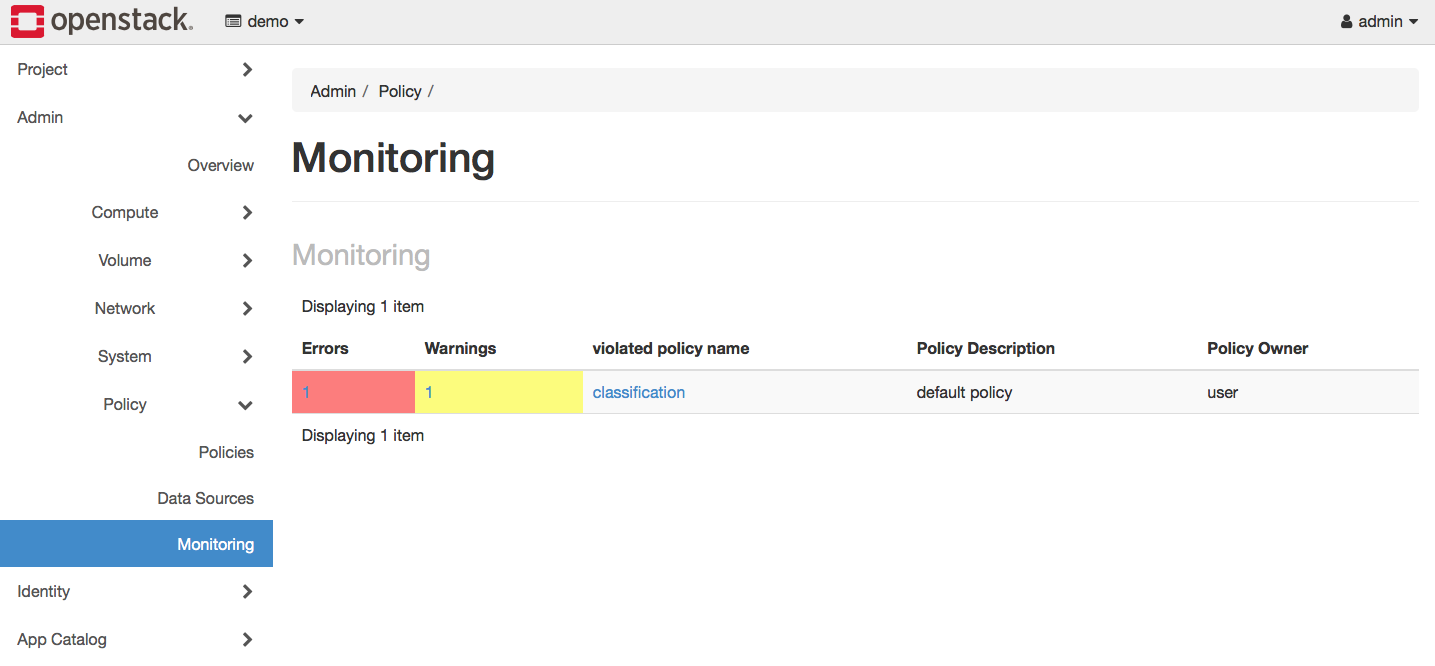Click the project list icon beside demo

(x=233, y=21)
